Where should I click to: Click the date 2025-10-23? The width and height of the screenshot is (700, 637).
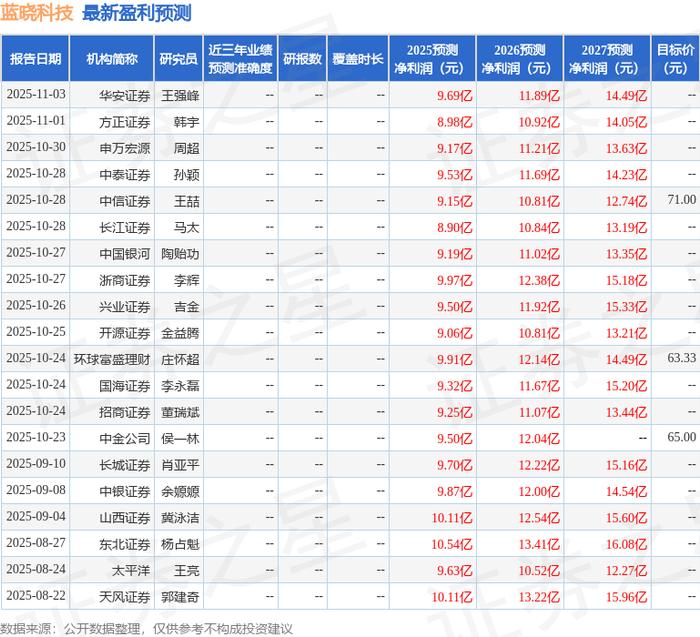(x=36, y=437)
